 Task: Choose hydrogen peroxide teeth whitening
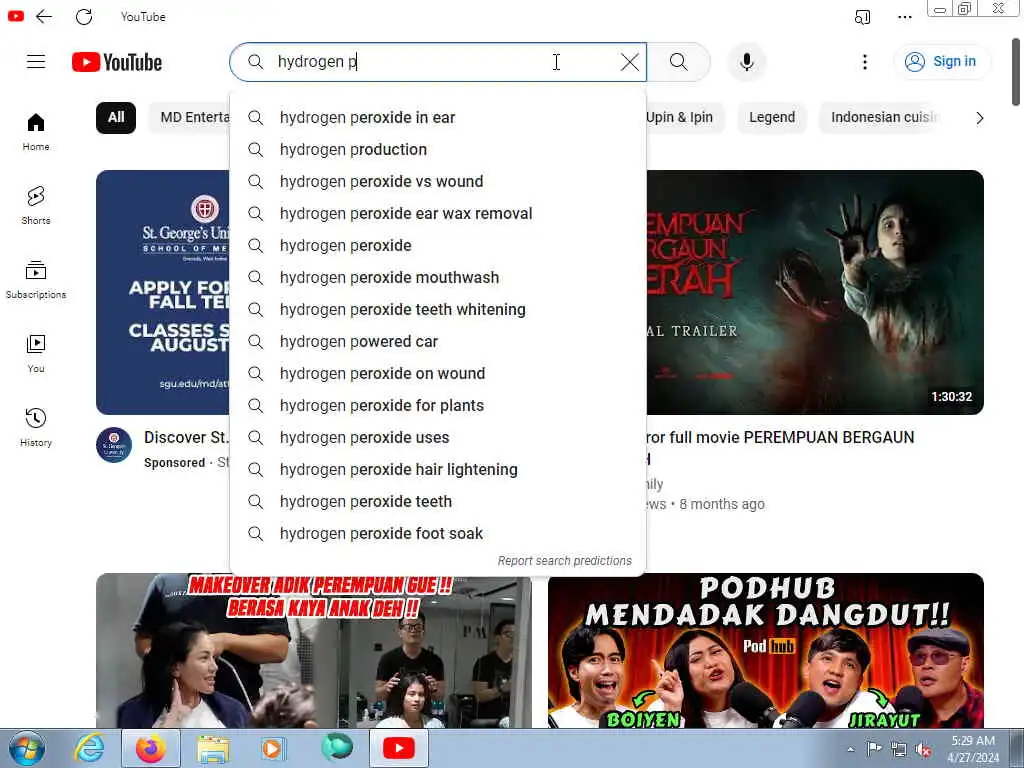click(x=438, y=310)
